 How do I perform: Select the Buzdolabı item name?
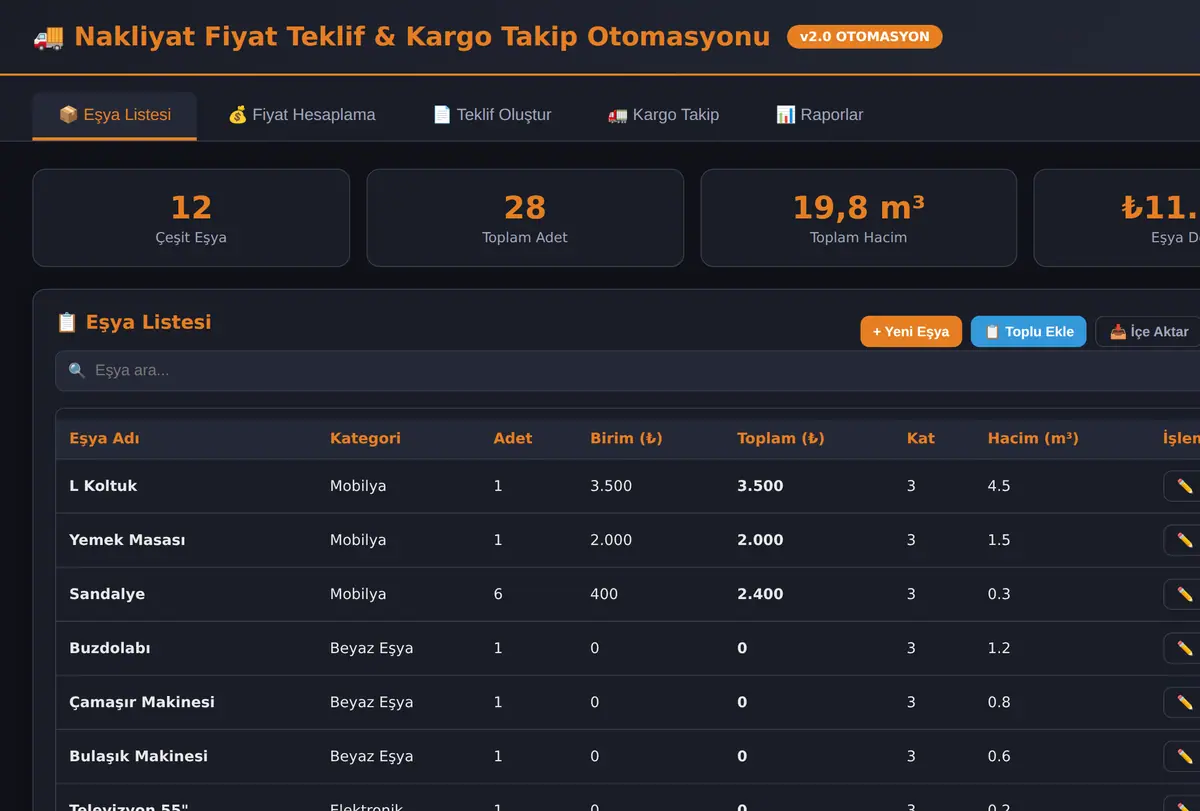point(110,648)
